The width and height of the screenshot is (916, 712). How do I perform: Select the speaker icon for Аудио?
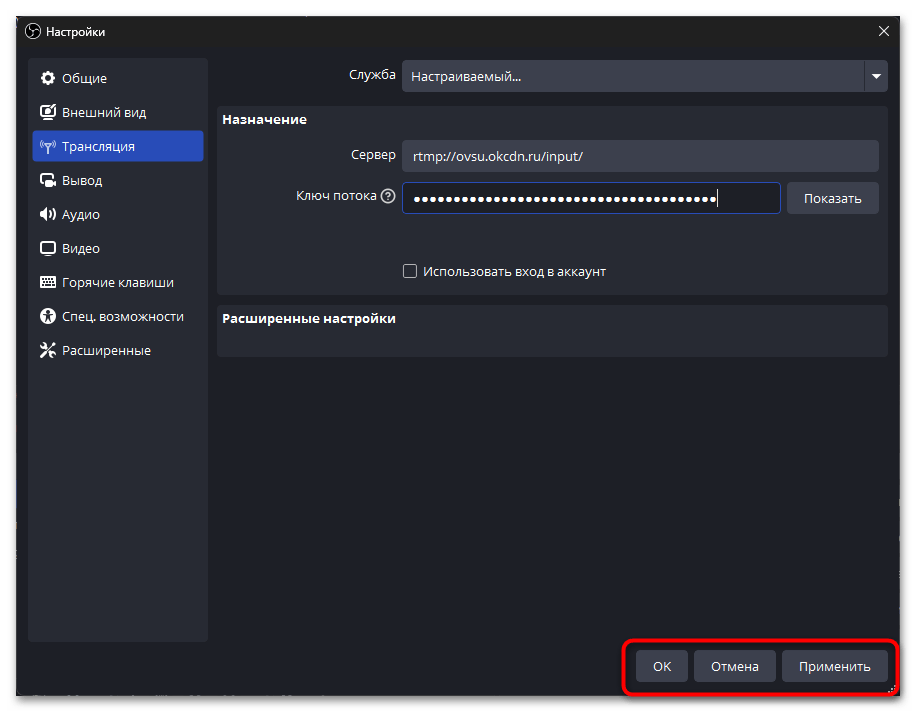tap(47, 215)
